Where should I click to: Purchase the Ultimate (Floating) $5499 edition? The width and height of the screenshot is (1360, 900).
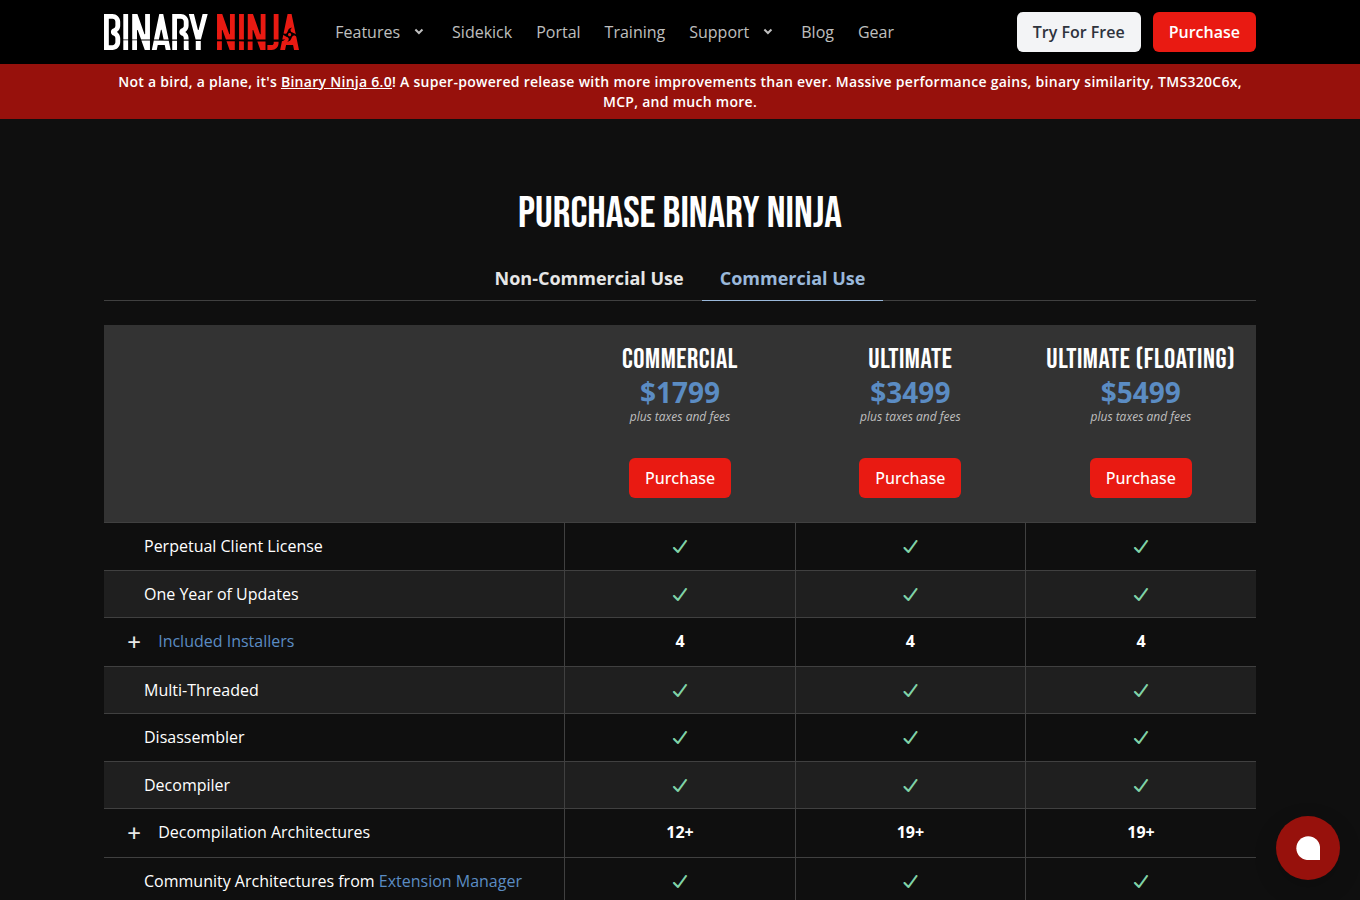click(x=1141, y=478)
